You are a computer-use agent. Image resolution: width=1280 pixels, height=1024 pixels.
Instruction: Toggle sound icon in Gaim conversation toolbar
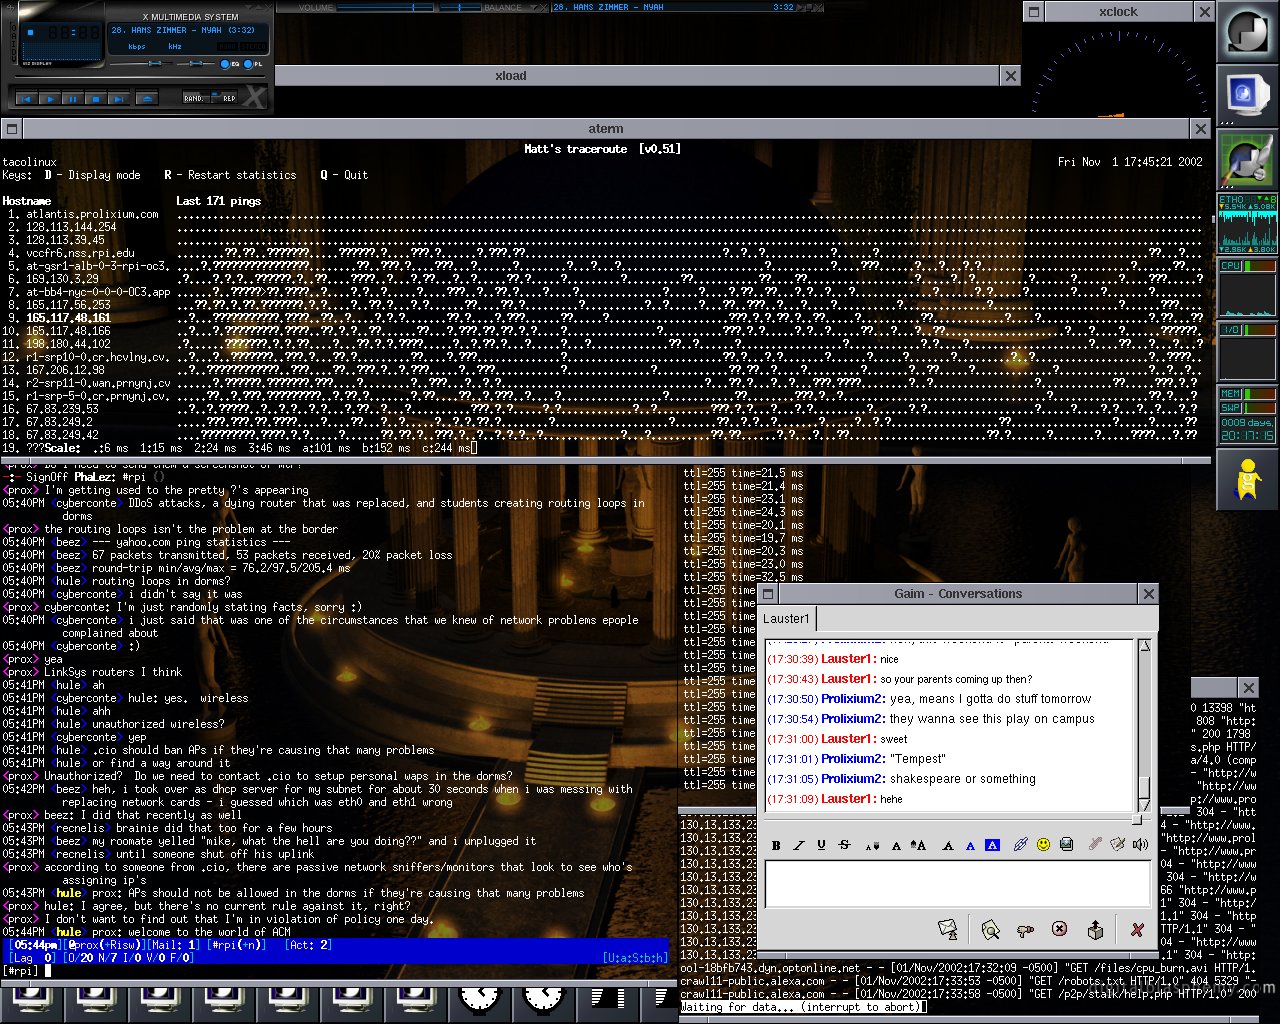coord(1140,845)
